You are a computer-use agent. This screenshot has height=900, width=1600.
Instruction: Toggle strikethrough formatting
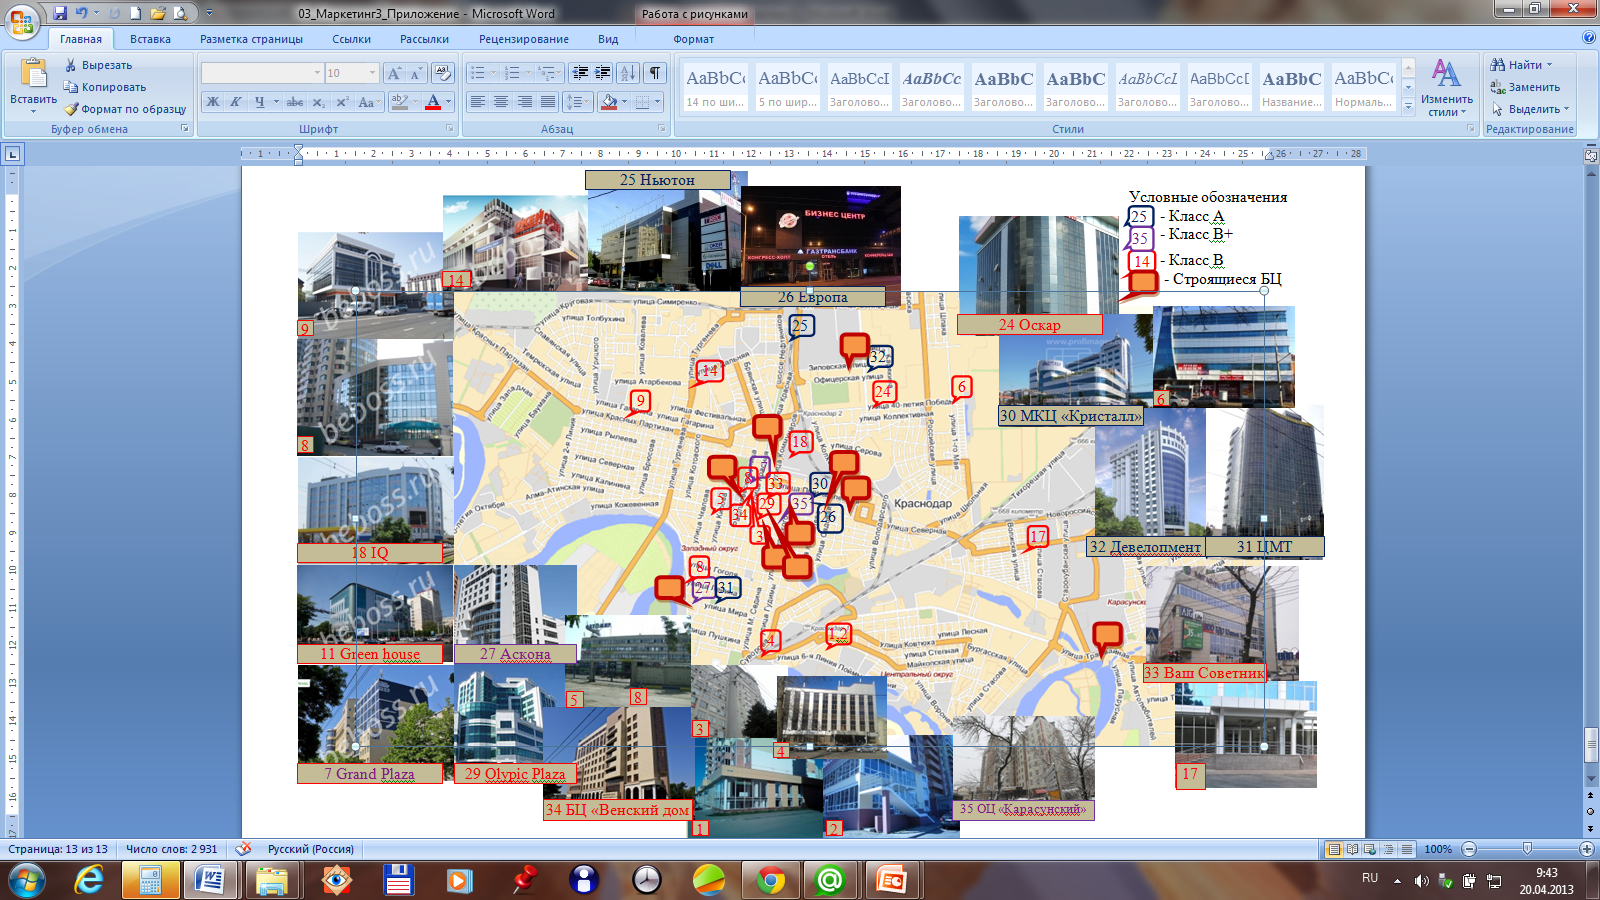[x=294, y=102]
